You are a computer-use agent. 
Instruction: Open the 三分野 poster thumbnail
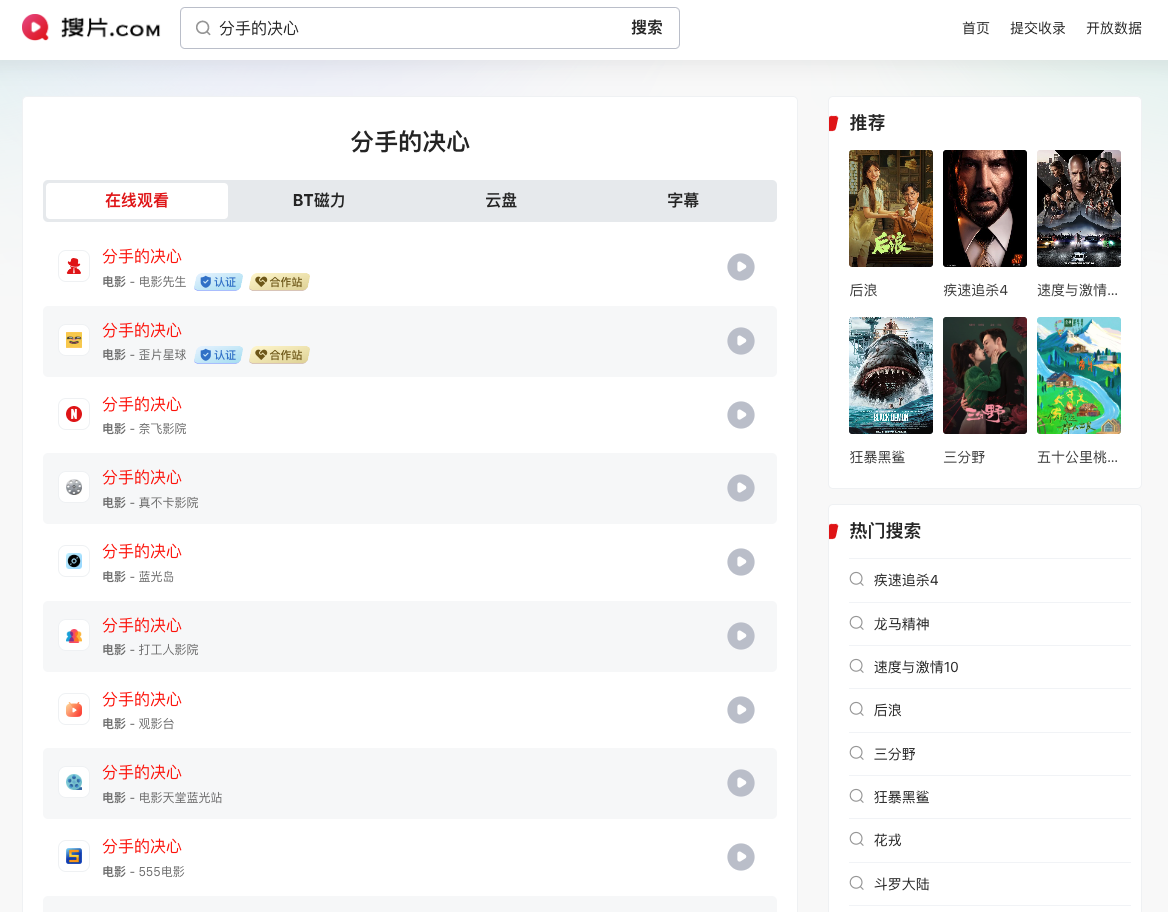tap(985, 376)
